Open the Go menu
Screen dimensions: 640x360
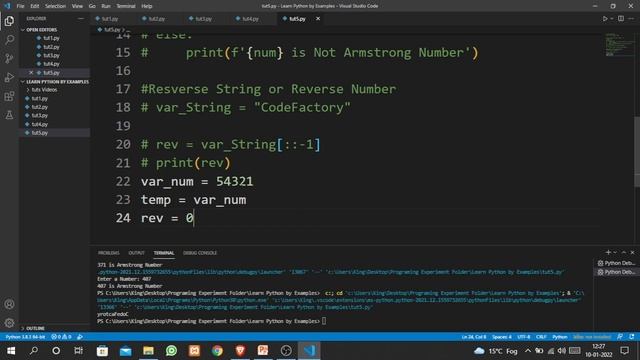tap(92, 6)
